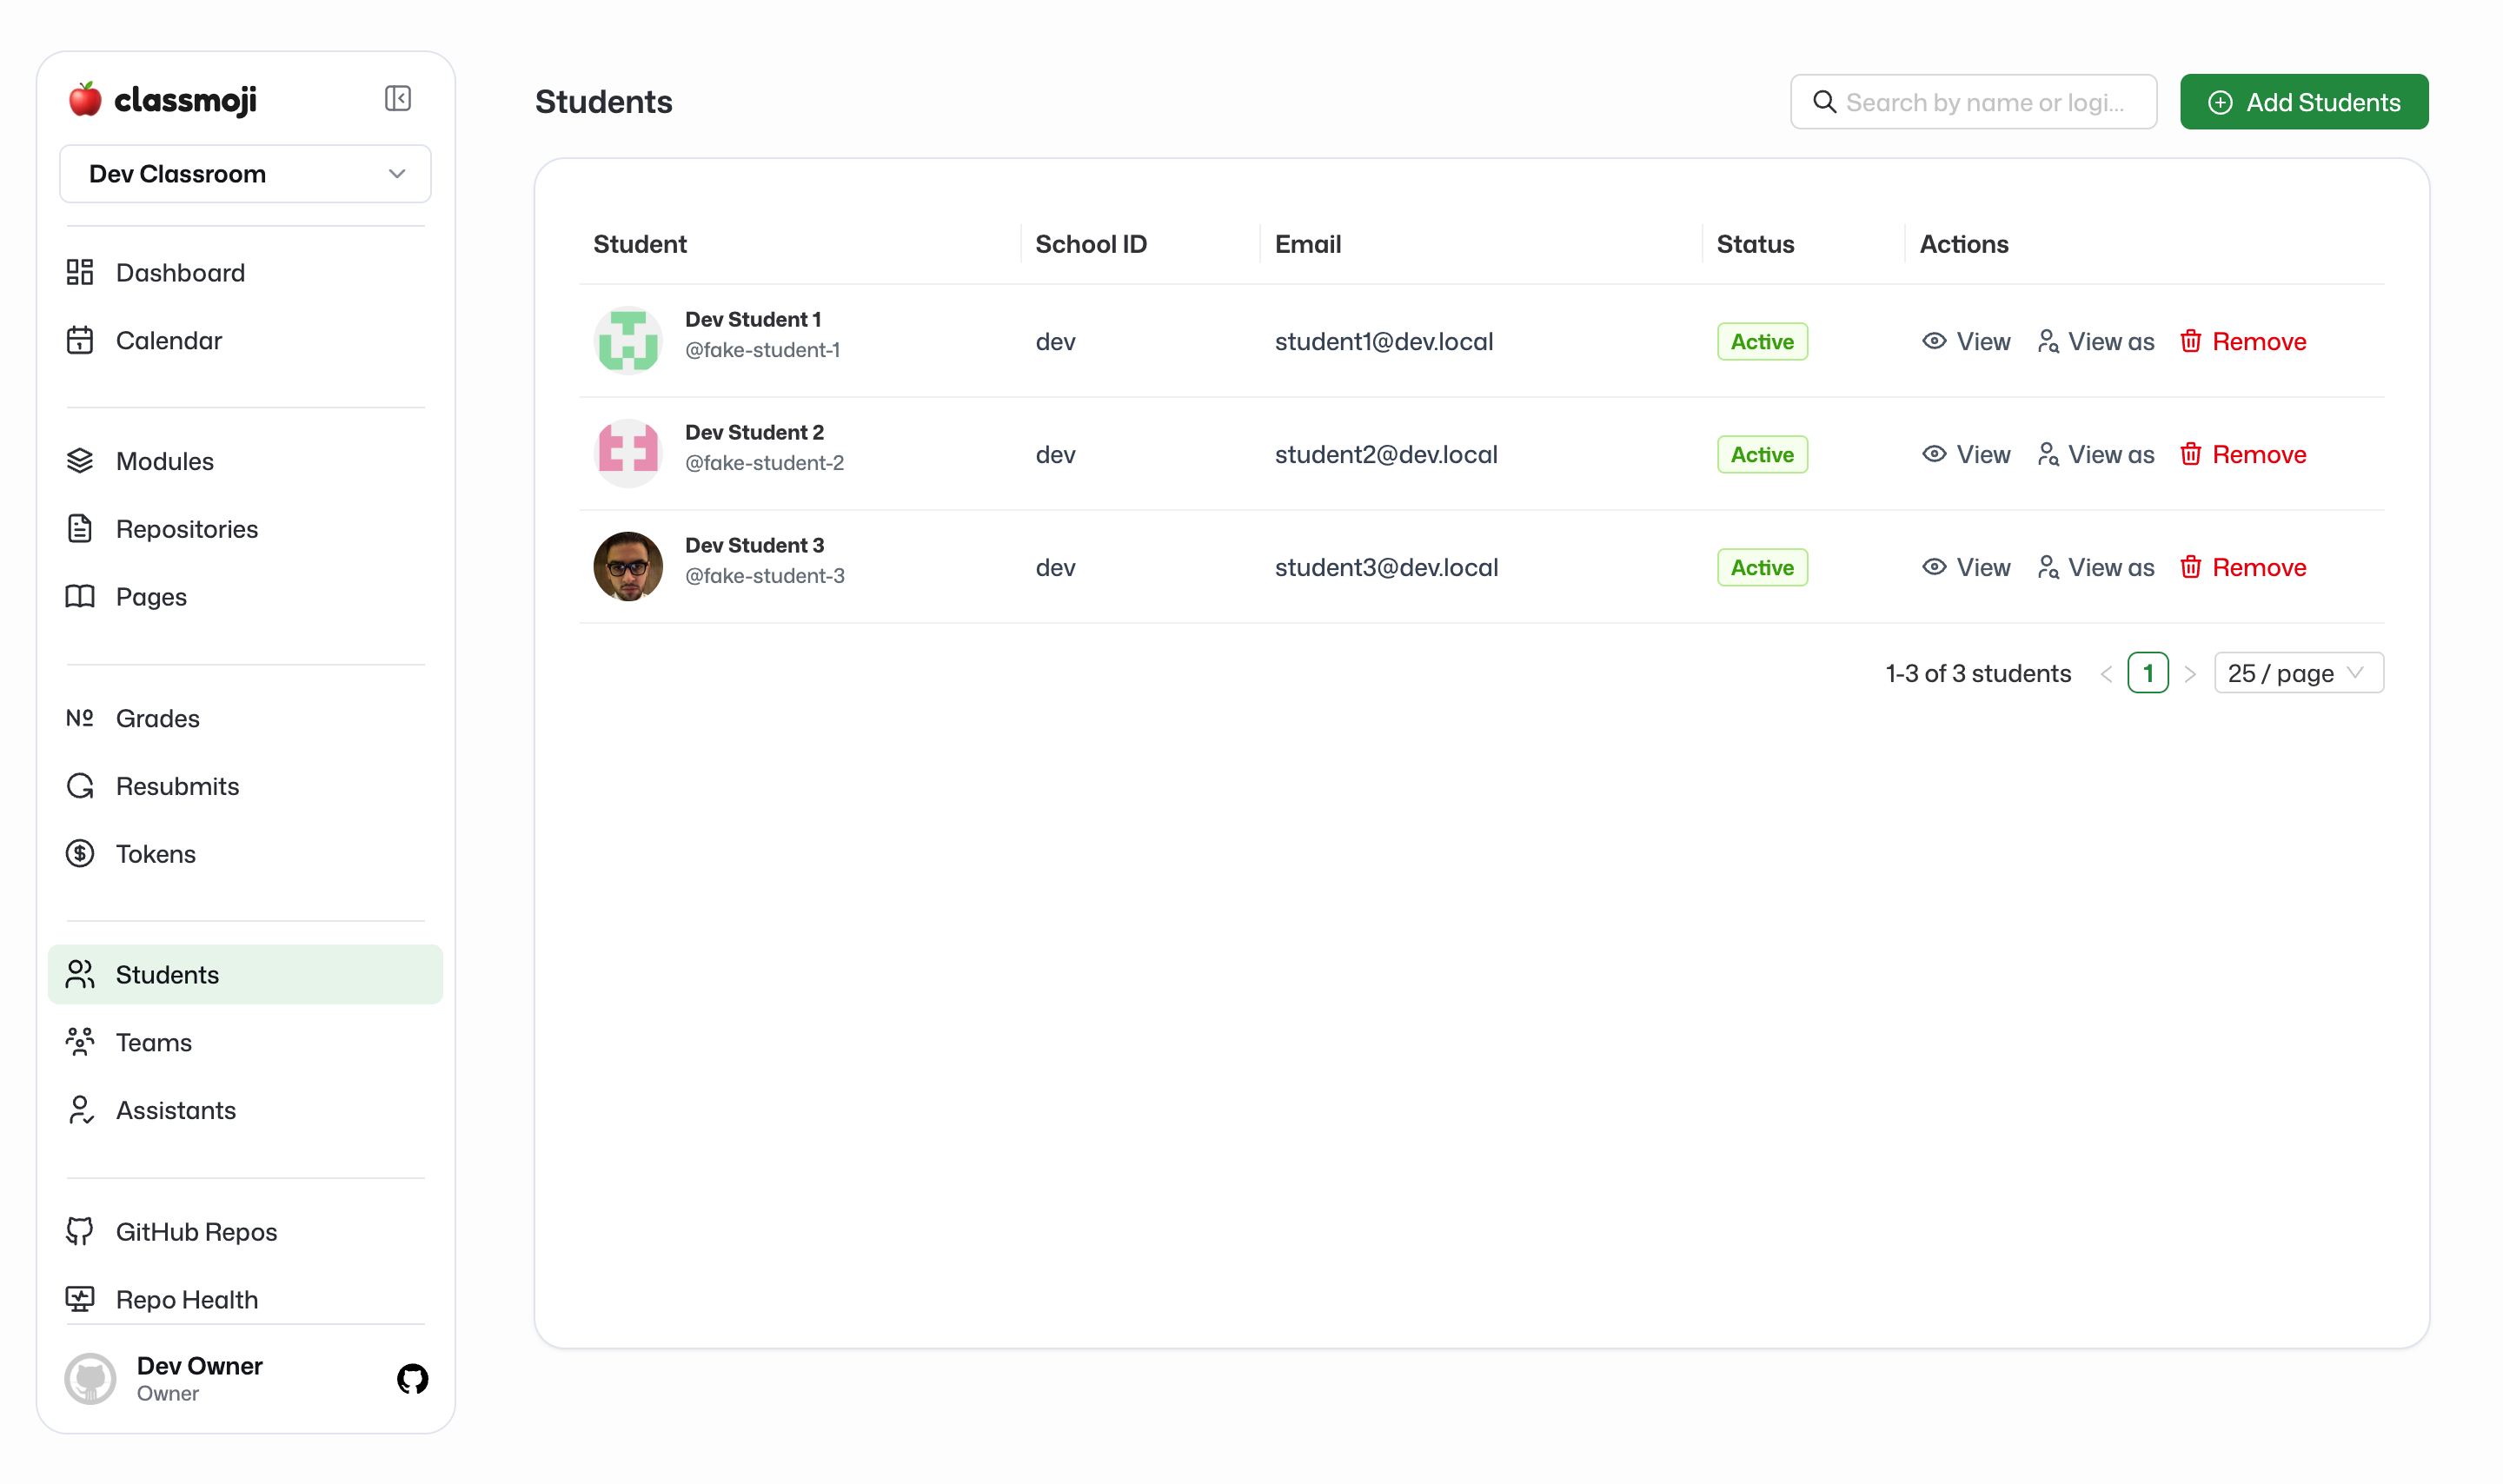
Task: Open GitHub Repos in the sidebar
Action: click(x=245, y=1232)
